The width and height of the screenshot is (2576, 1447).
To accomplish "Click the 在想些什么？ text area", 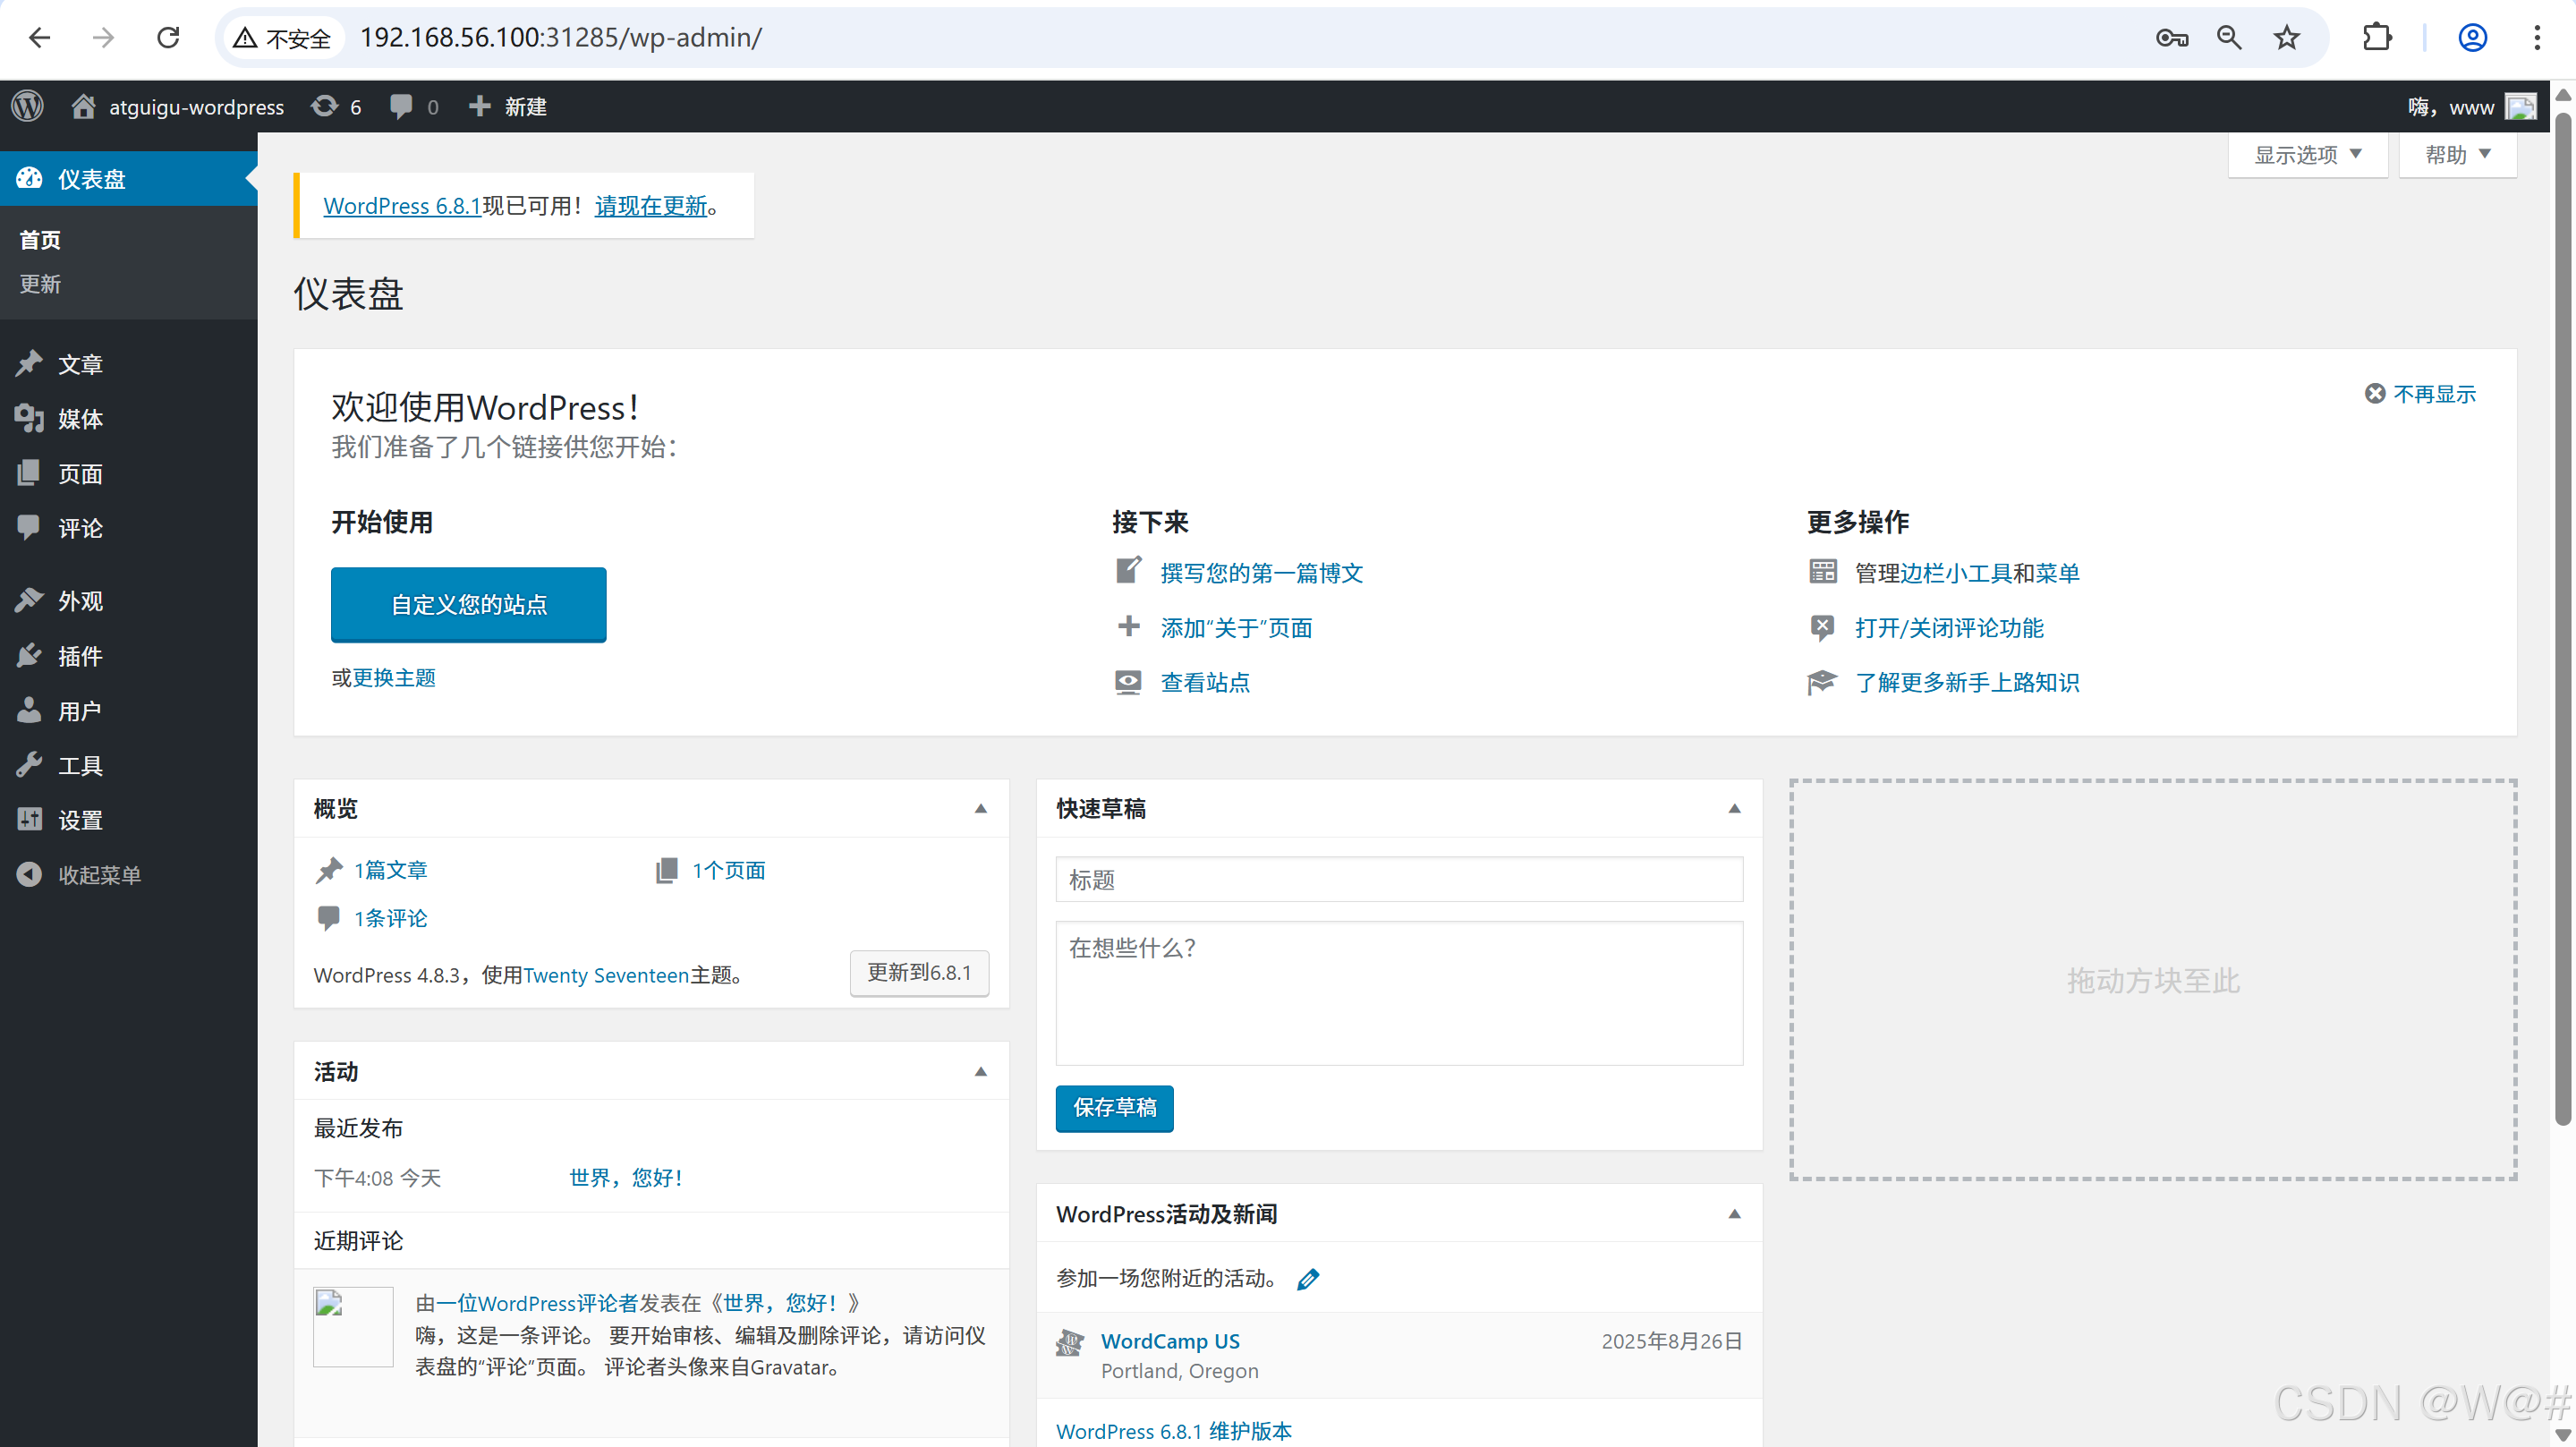I will pyautogui.click(x=1399, y=993).
